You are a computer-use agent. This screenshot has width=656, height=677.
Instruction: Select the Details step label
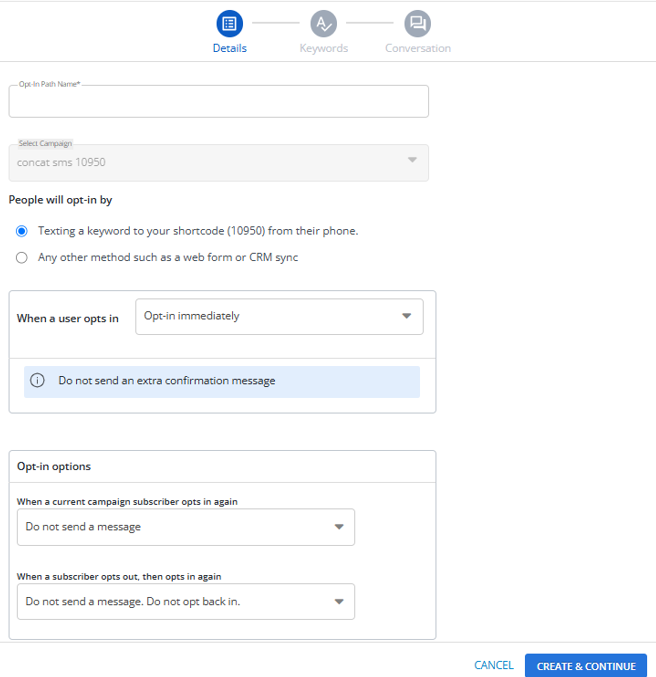coord(230,48)
